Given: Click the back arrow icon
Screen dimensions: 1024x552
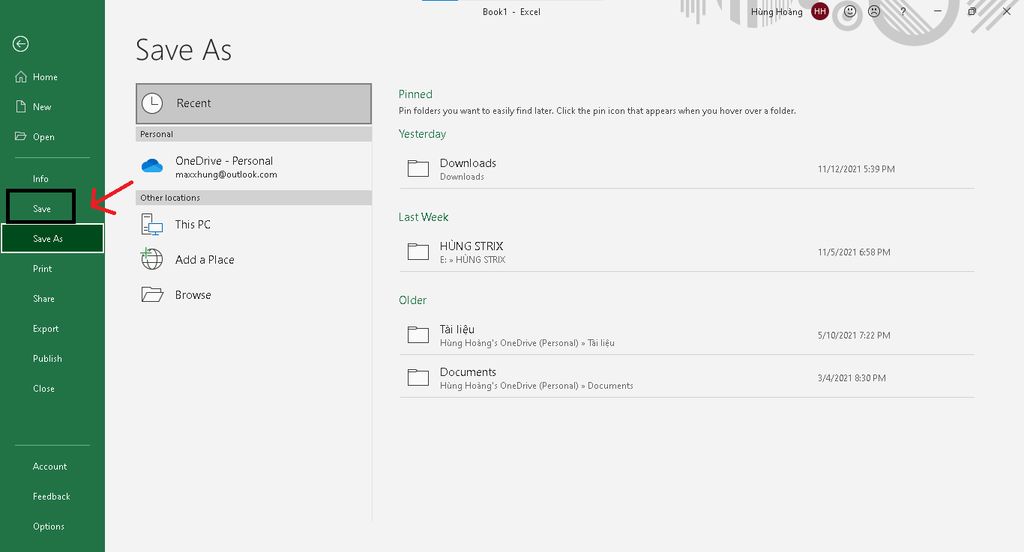Looking at the screenshot, I should [x=21, y=44].
